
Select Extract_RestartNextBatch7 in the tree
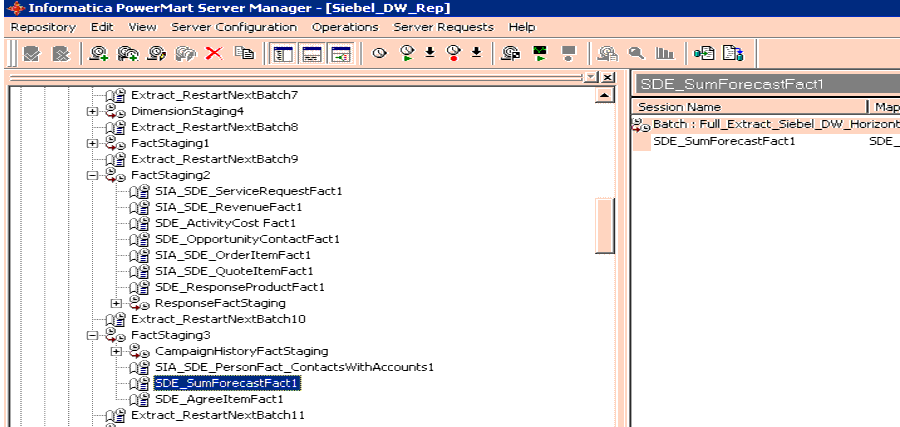click(x=215, y=95)
